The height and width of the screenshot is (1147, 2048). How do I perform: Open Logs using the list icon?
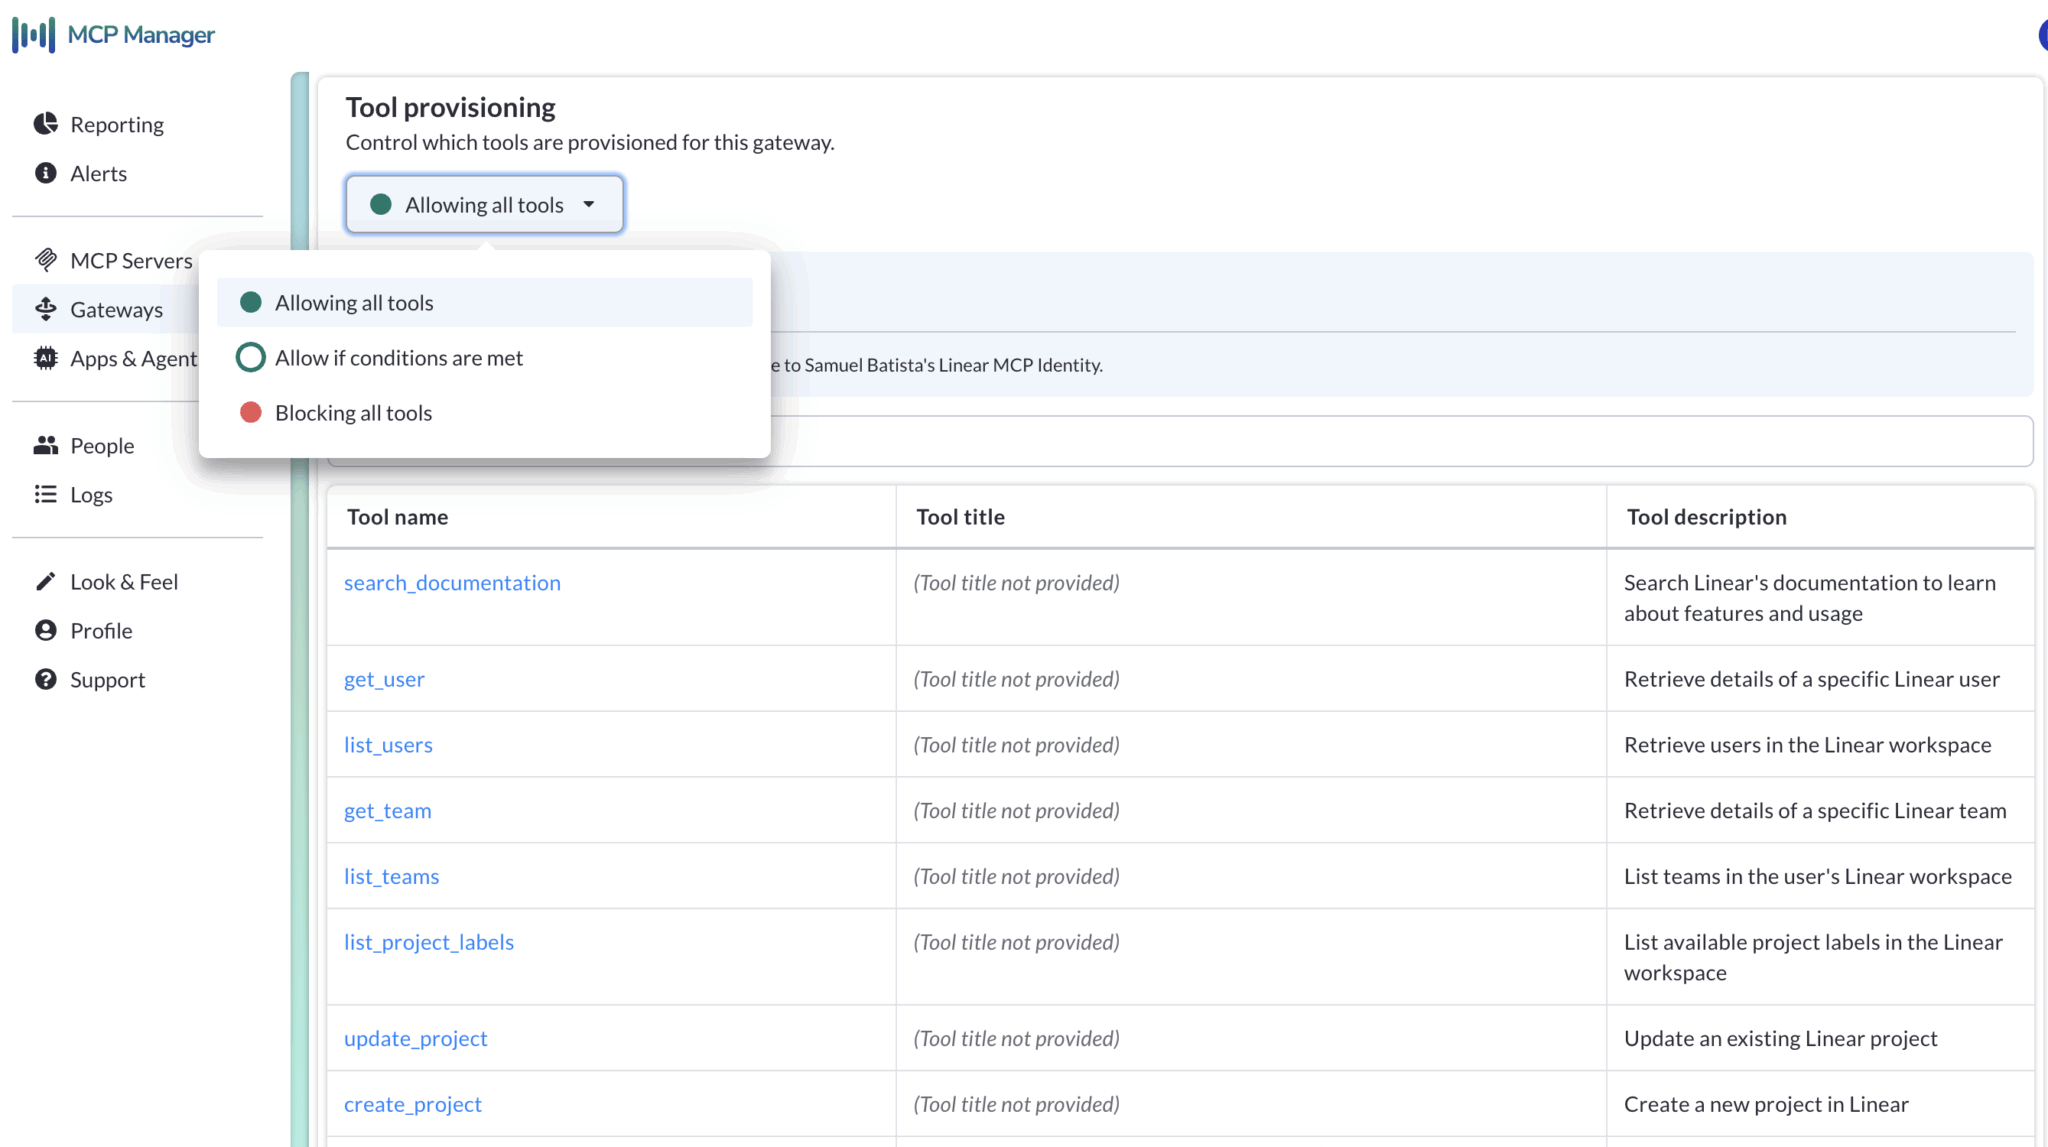pos(46,494)
